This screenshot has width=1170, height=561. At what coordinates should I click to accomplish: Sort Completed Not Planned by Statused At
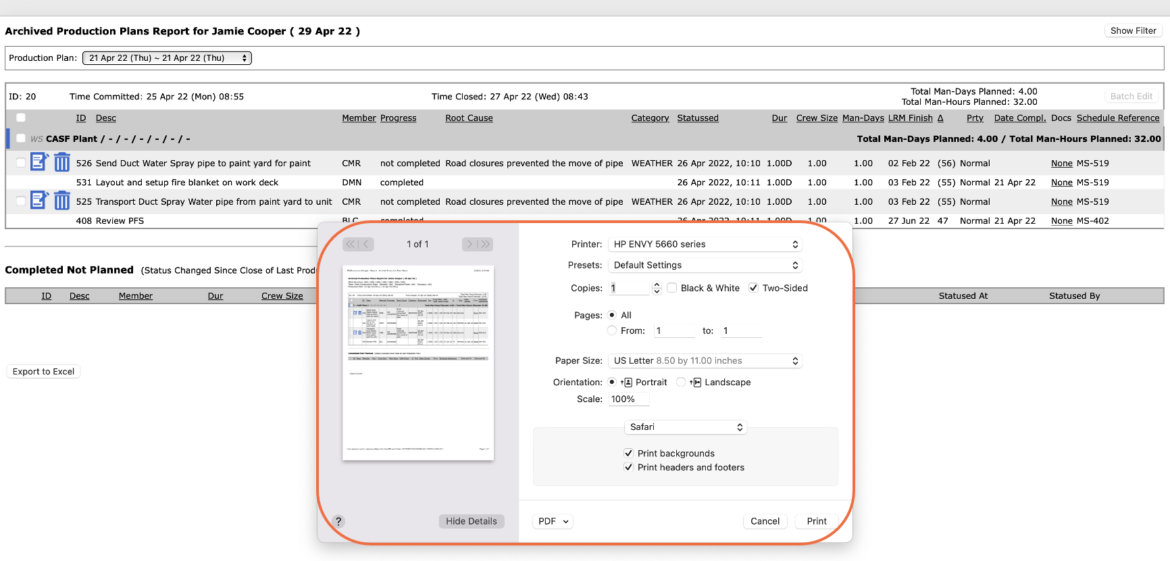tap(963, 296)
